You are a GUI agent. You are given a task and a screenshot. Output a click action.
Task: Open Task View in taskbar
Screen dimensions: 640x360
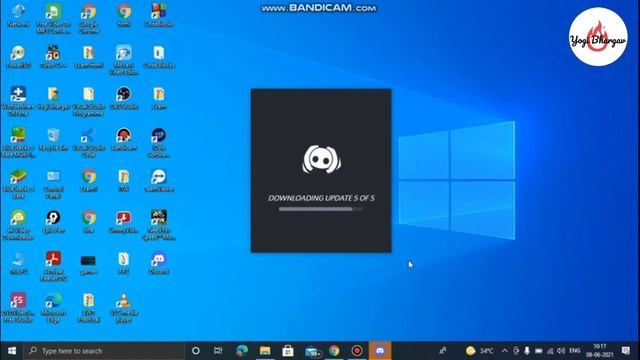(x=218, y=351)
